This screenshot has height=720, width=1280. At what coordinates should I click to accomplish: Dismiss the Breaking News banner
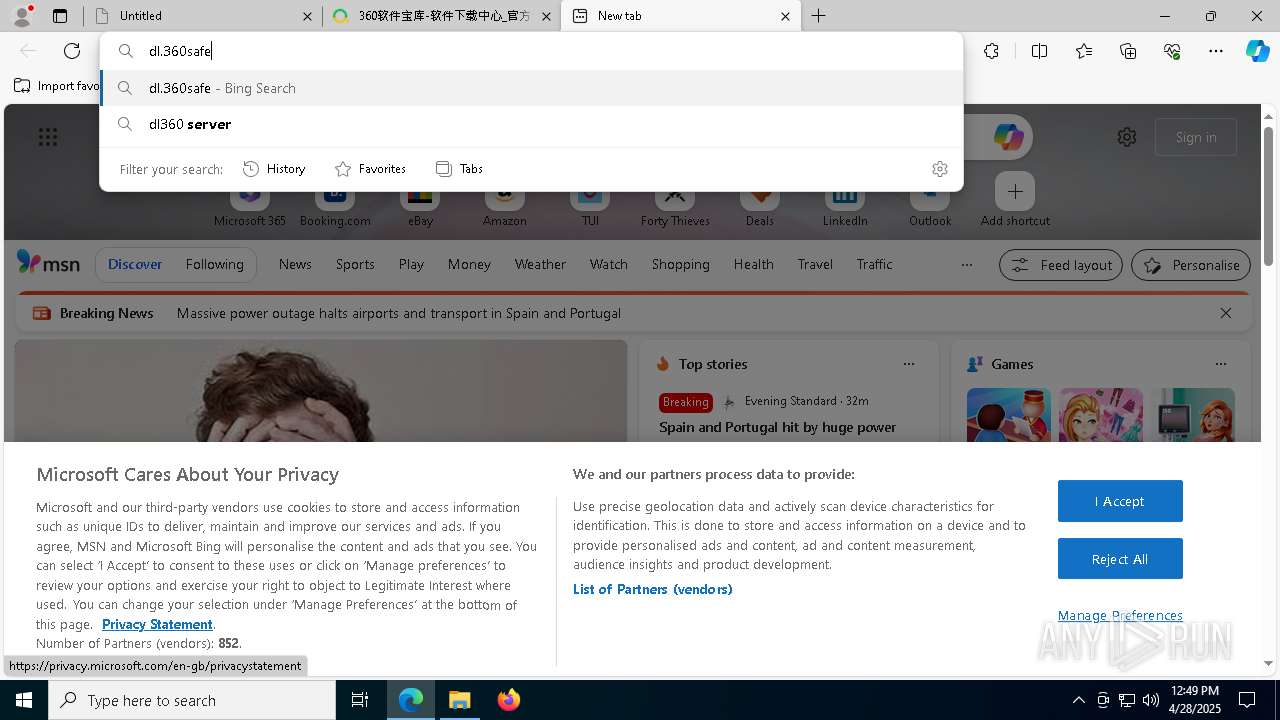coord(1226,313)
